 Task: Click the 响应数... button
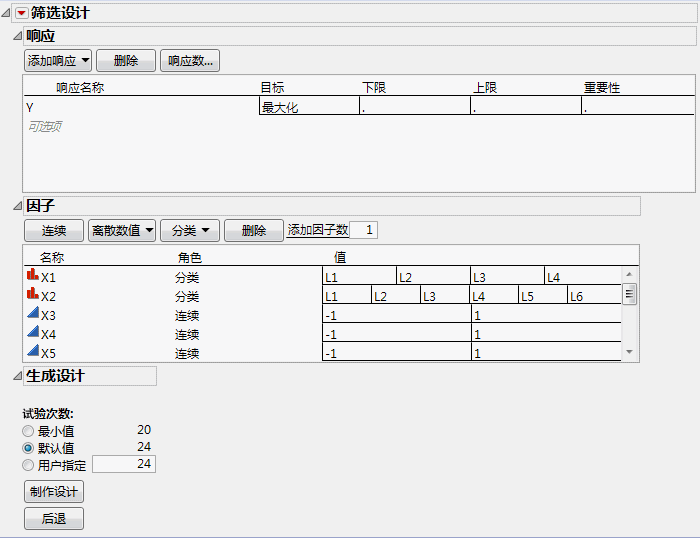pos(190,61)
